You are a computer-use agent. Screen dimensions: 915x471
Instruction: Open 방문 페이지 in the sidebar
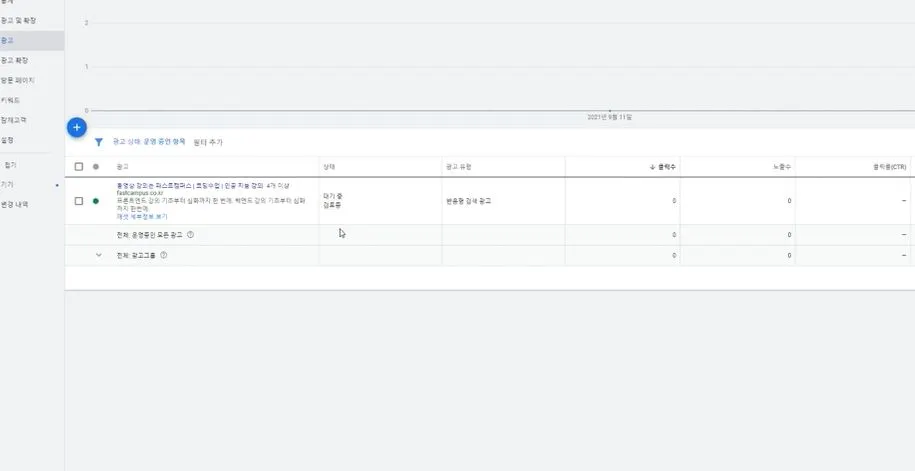click(x=18, y=80)
